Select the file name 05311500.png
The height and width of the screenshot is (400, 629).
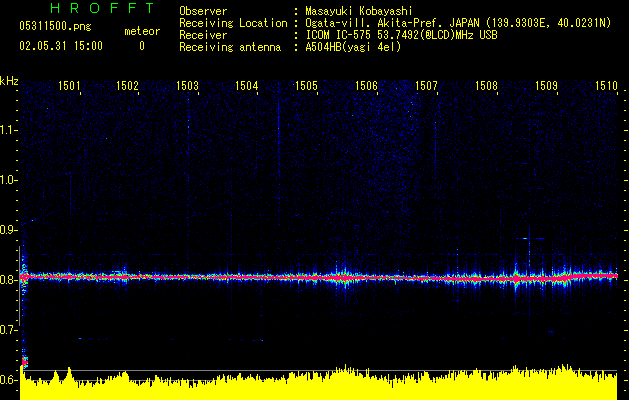tap(55, 27)
